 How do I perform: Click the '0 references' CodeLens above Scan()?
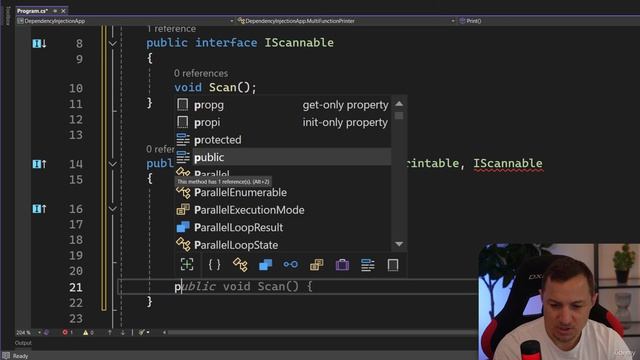tap(201, 73)
